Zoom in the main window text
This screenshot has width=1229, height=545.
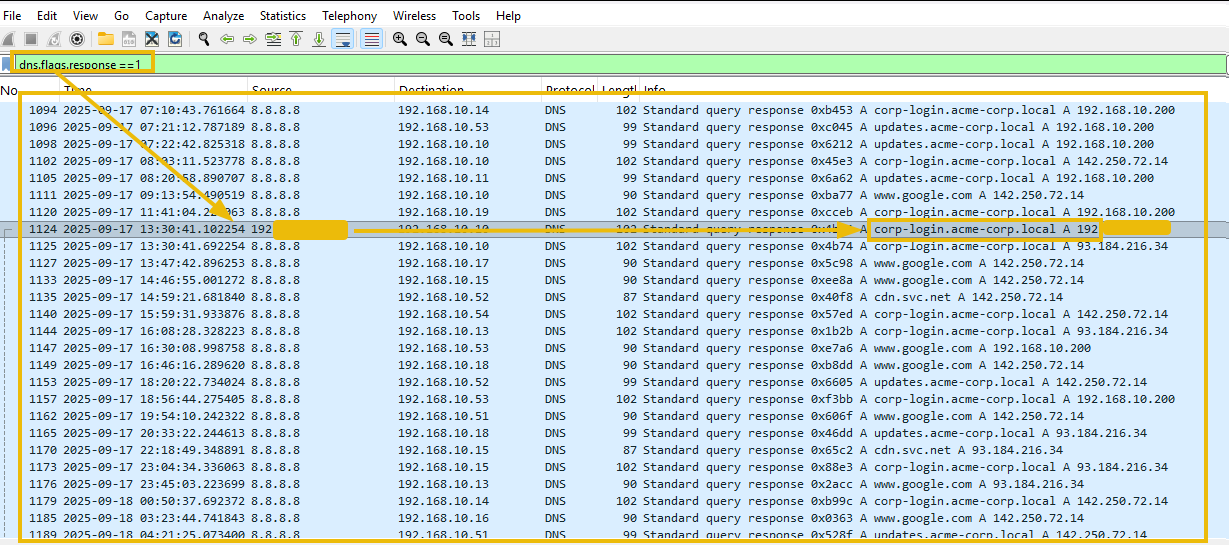point(399,39)
